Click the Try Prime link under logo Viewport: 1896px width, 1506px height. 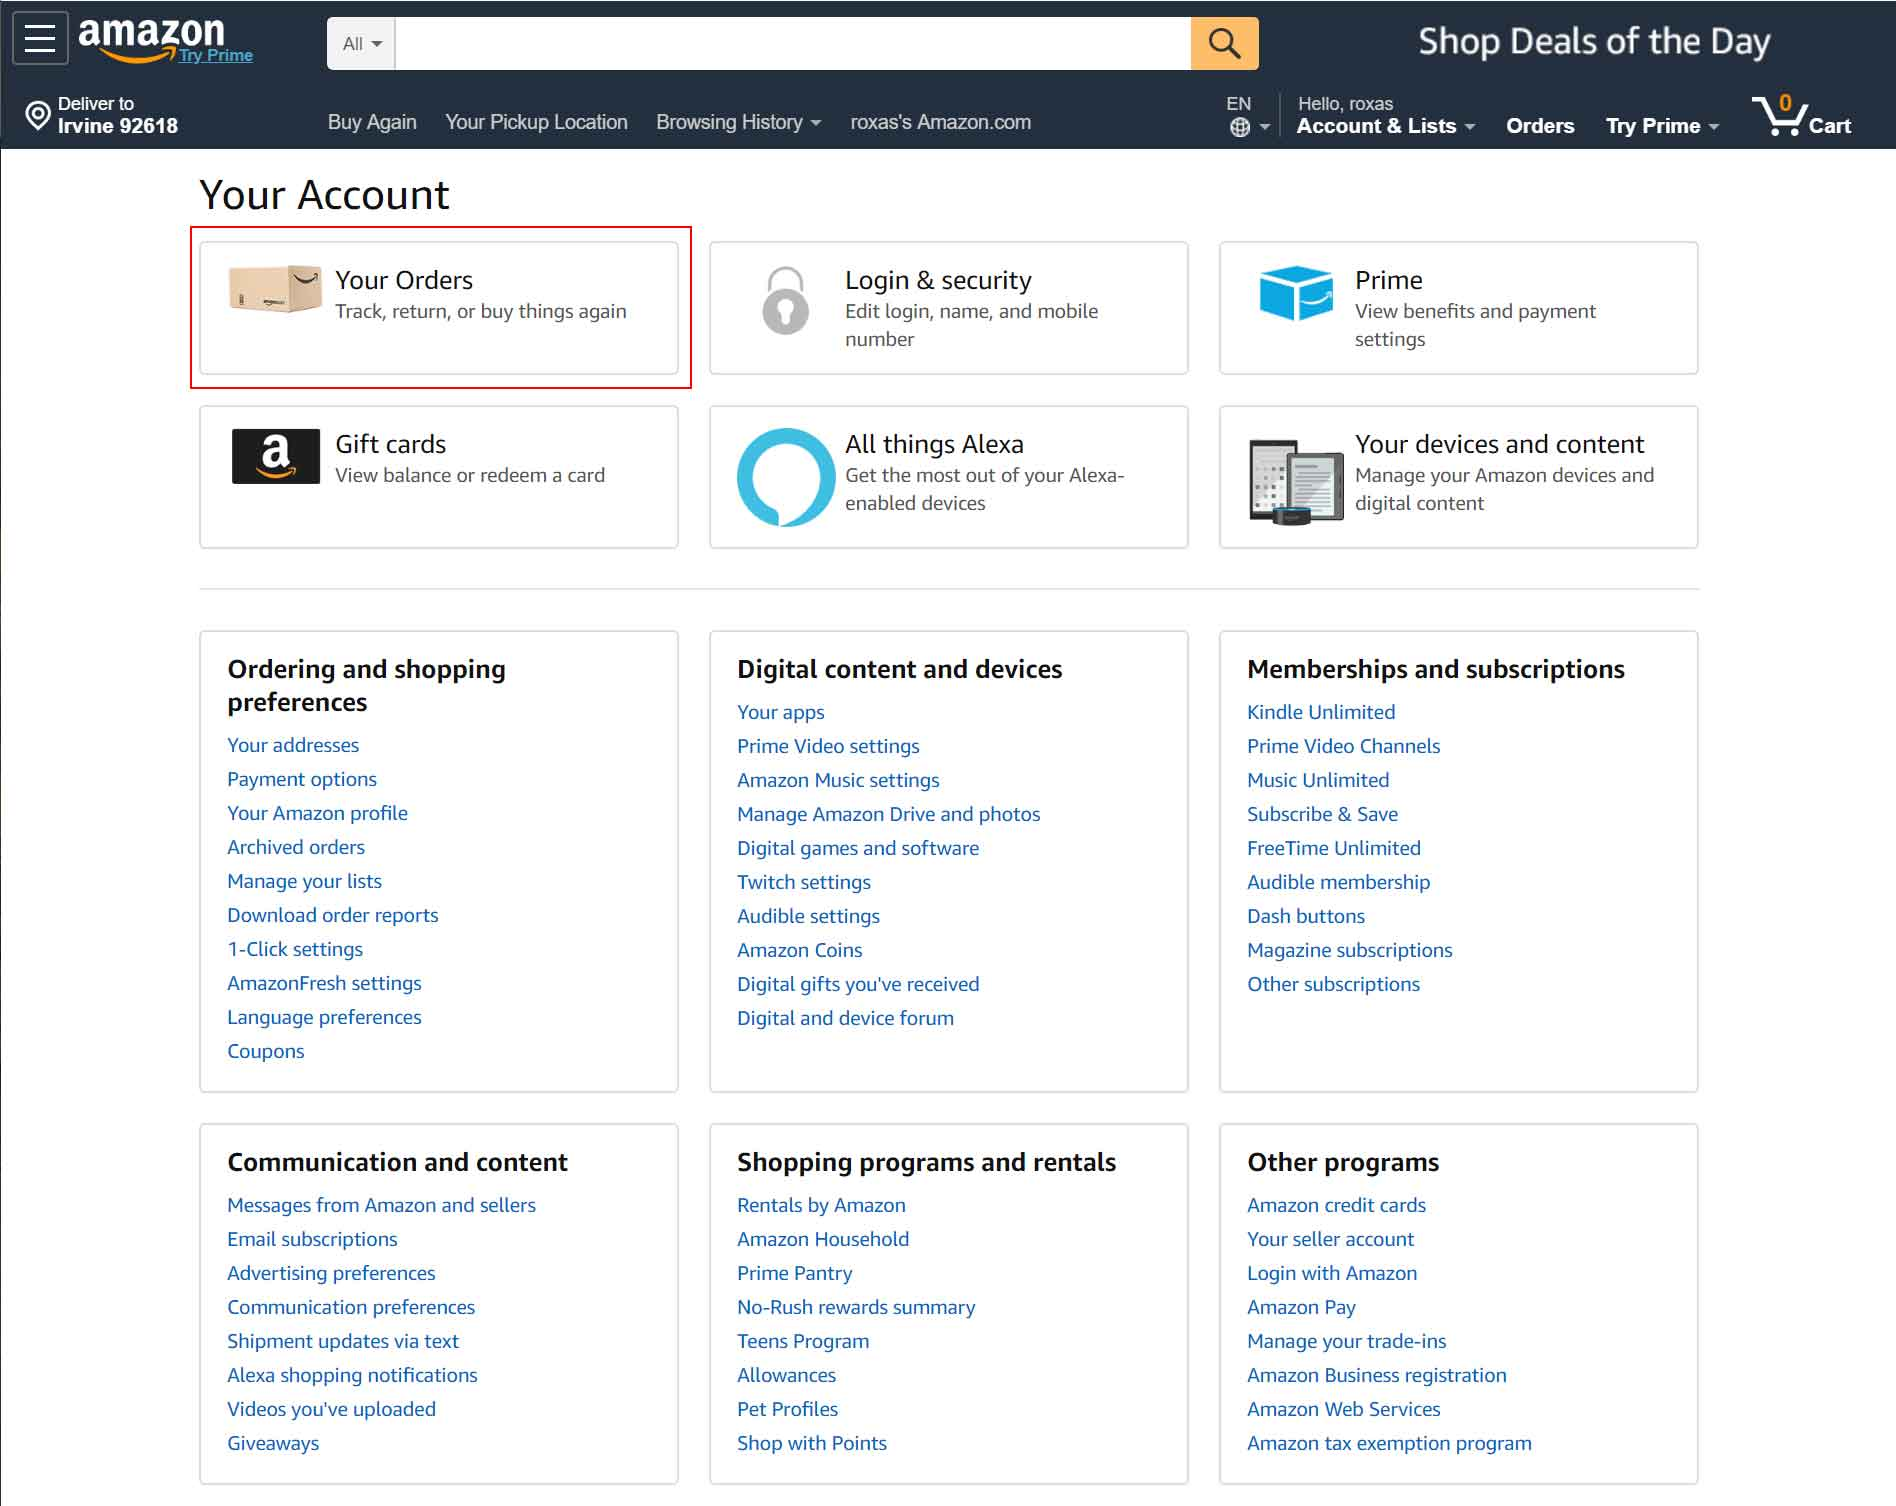click(x=216, y=55)
